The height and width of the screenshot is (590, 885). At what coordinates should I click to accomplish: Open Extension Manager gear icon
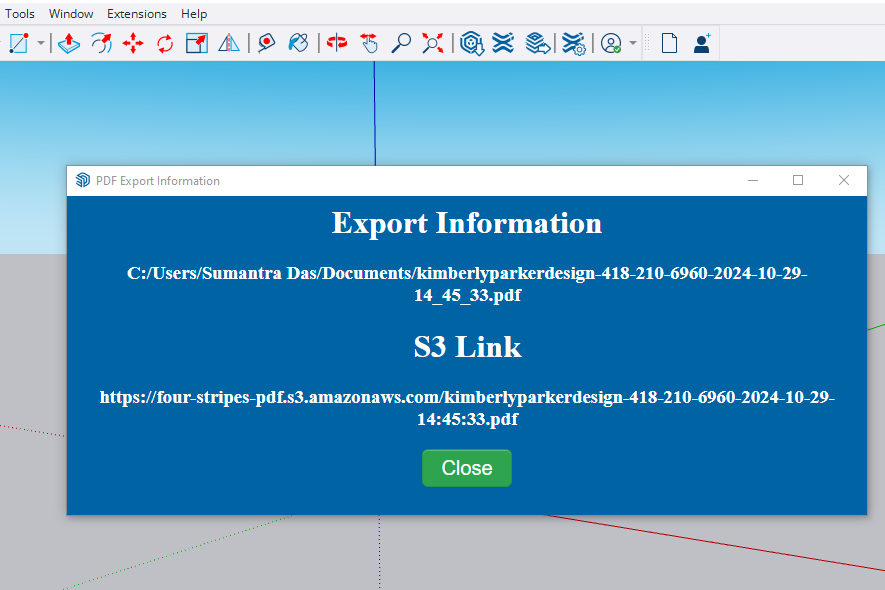(x=573, y=43)
